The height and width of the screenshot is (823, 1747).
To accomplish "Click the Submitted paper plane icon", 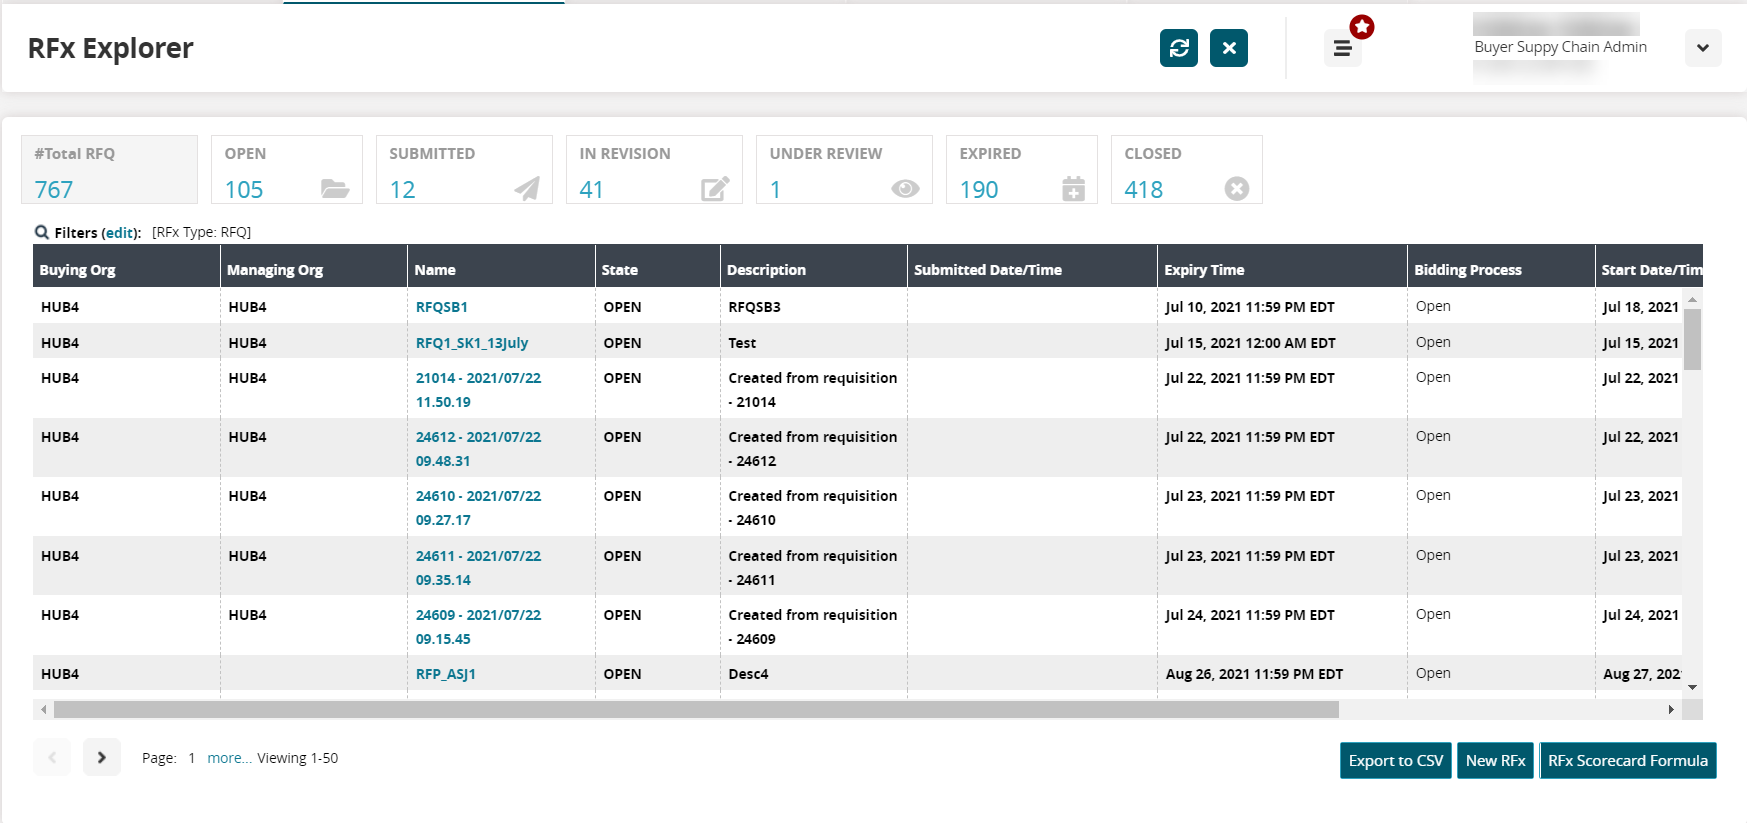I will (x=526, y=189).
